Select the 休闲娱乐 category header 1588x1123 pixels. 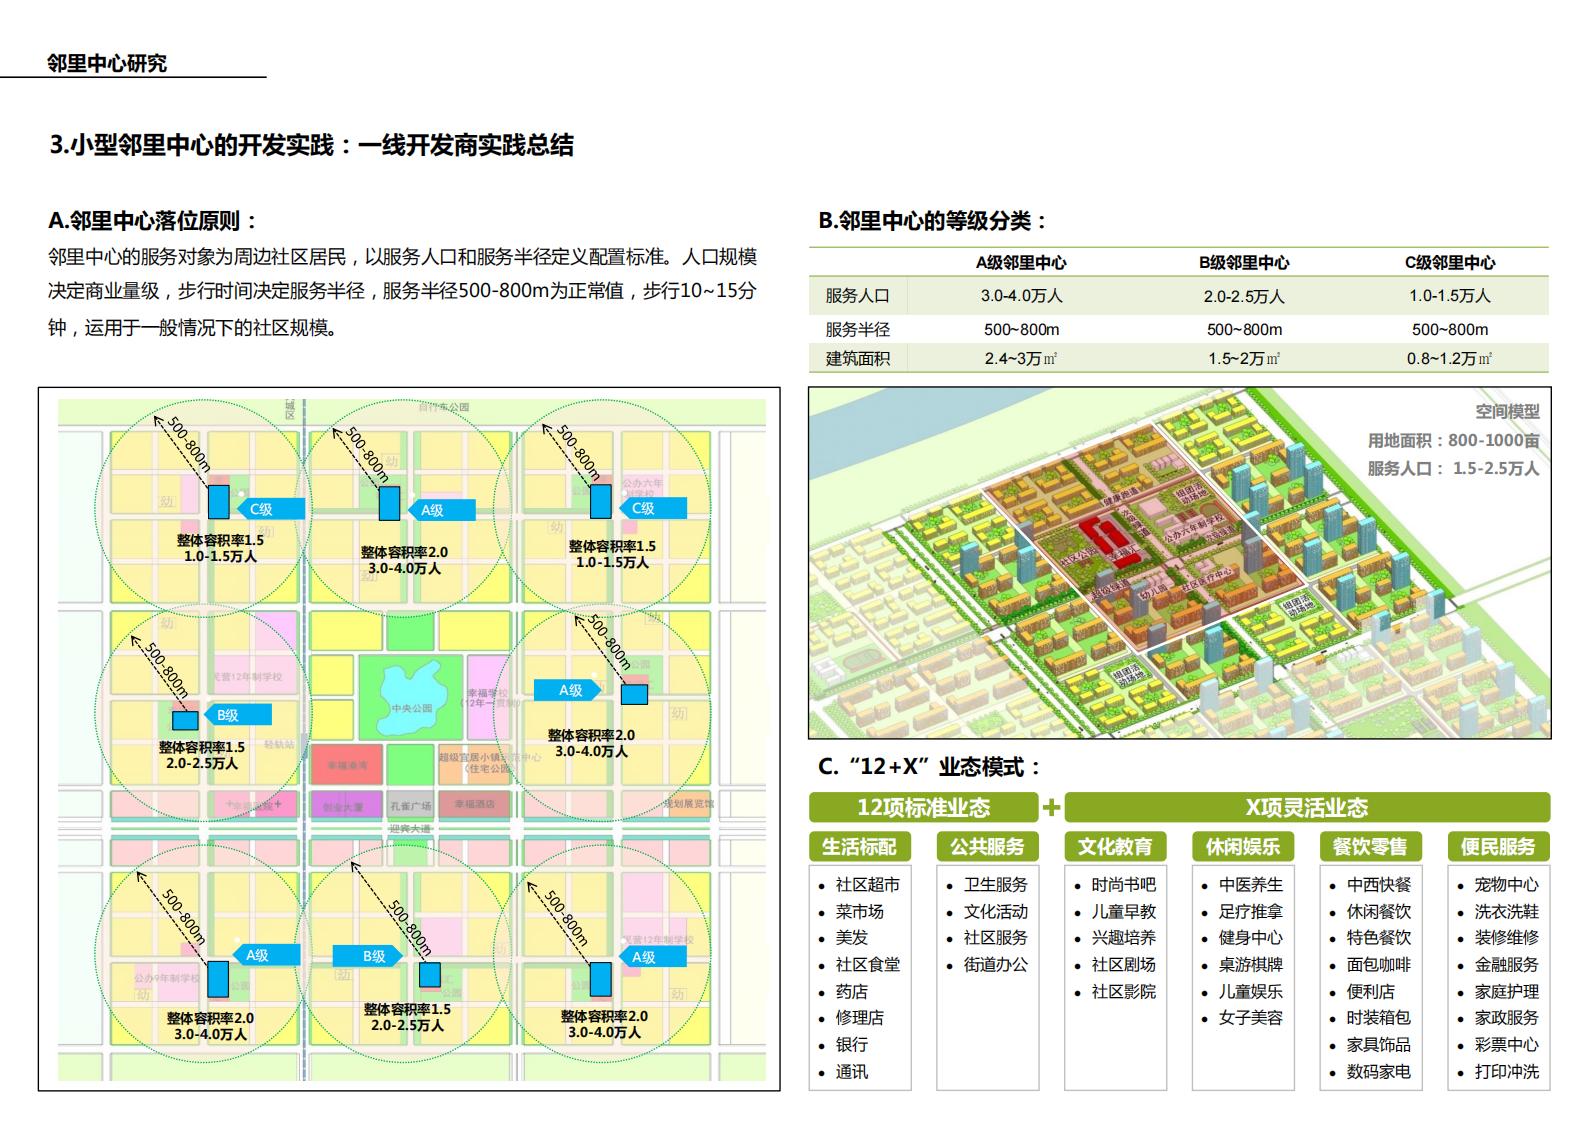[x=1243, y=847]
